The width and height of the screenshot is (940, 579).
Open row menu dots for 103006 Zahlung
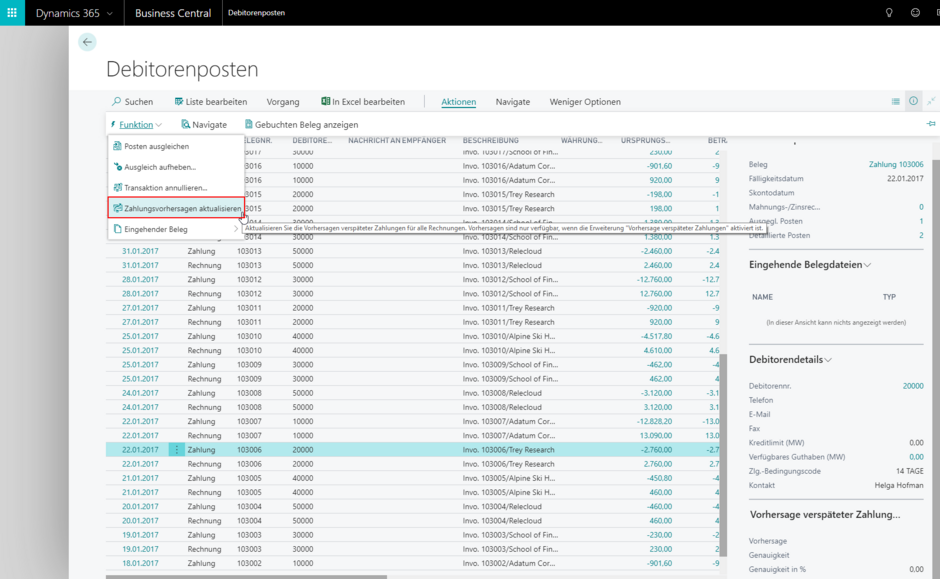(176, 450)
